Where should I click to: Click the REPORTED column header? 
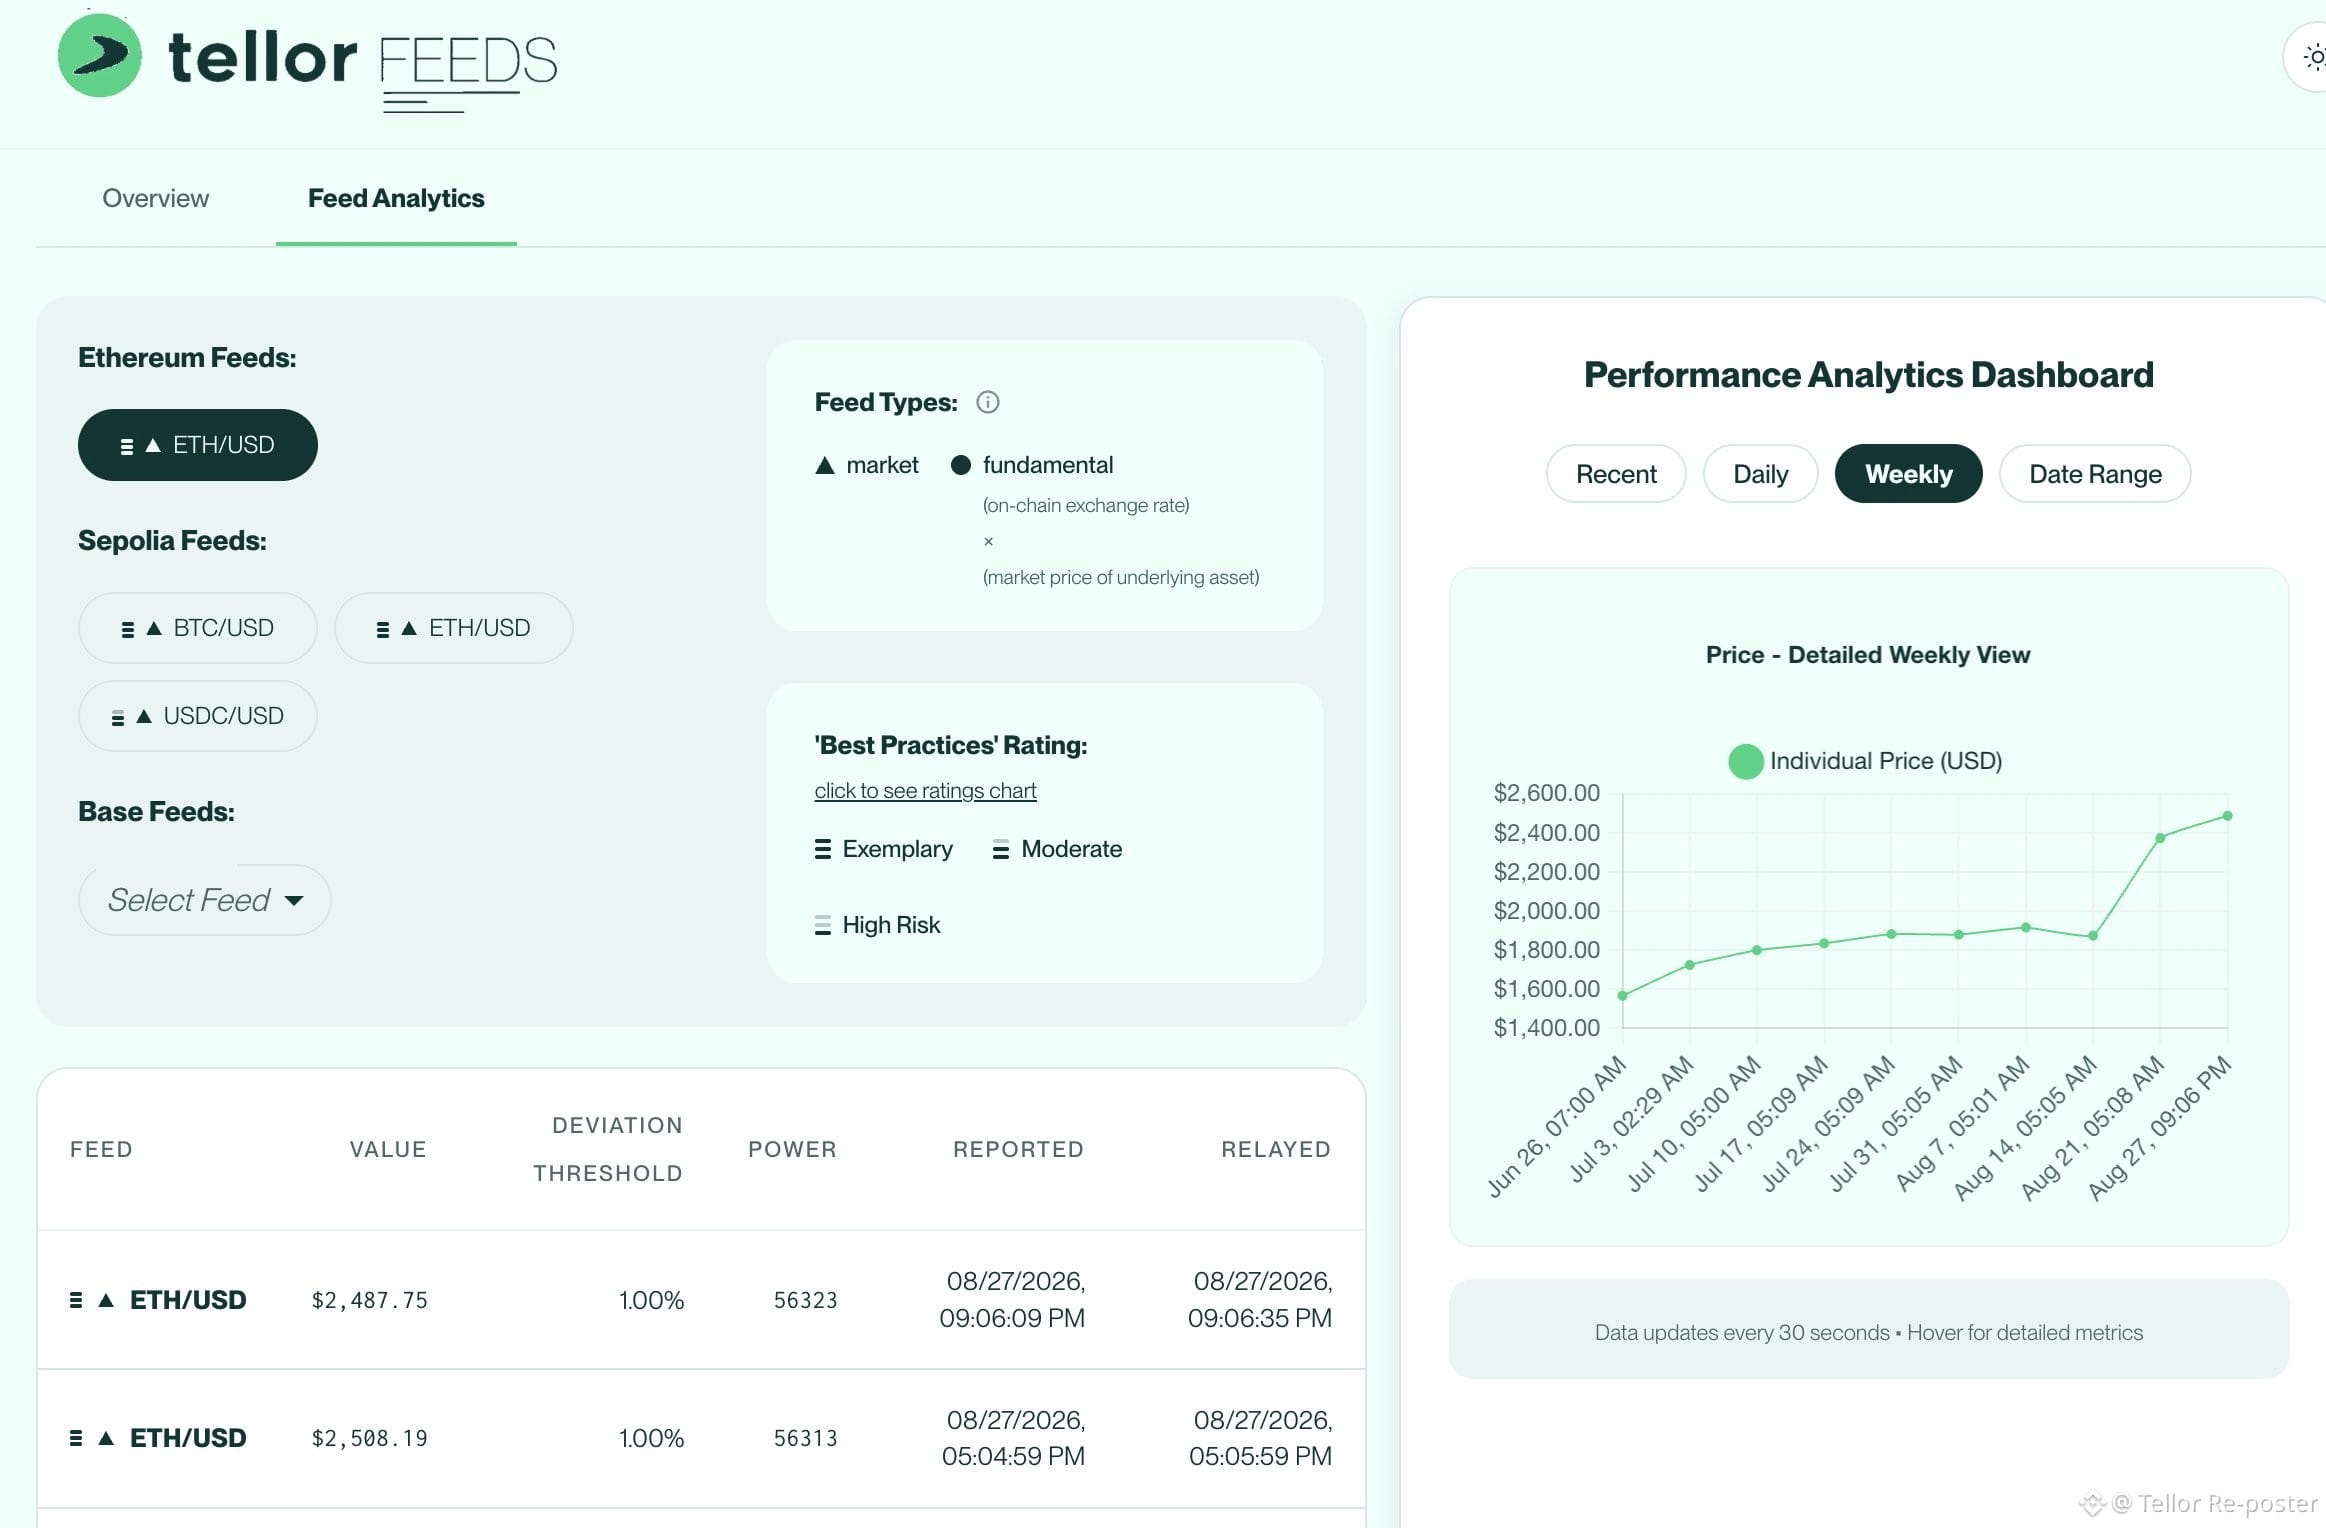click(x=1018, y=1149)
